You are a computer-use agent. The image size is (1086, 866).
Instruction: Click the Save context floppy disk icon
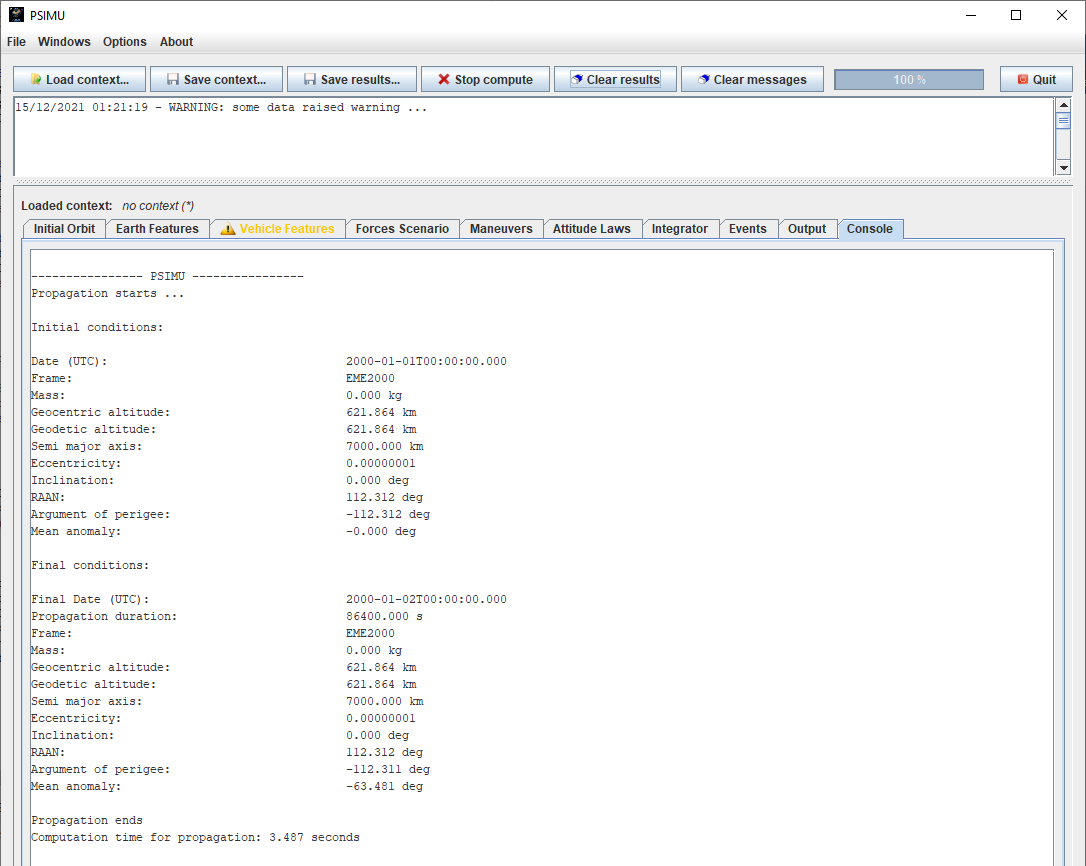(x=173, y=80)
